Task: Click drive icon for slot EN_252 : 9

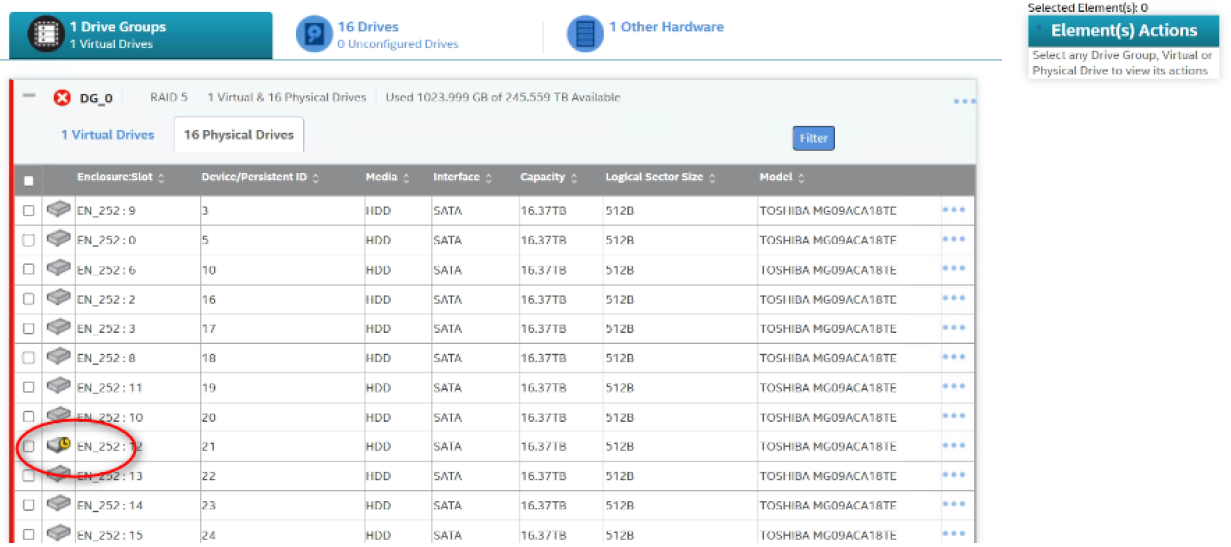Action: [x=59, y=210]
